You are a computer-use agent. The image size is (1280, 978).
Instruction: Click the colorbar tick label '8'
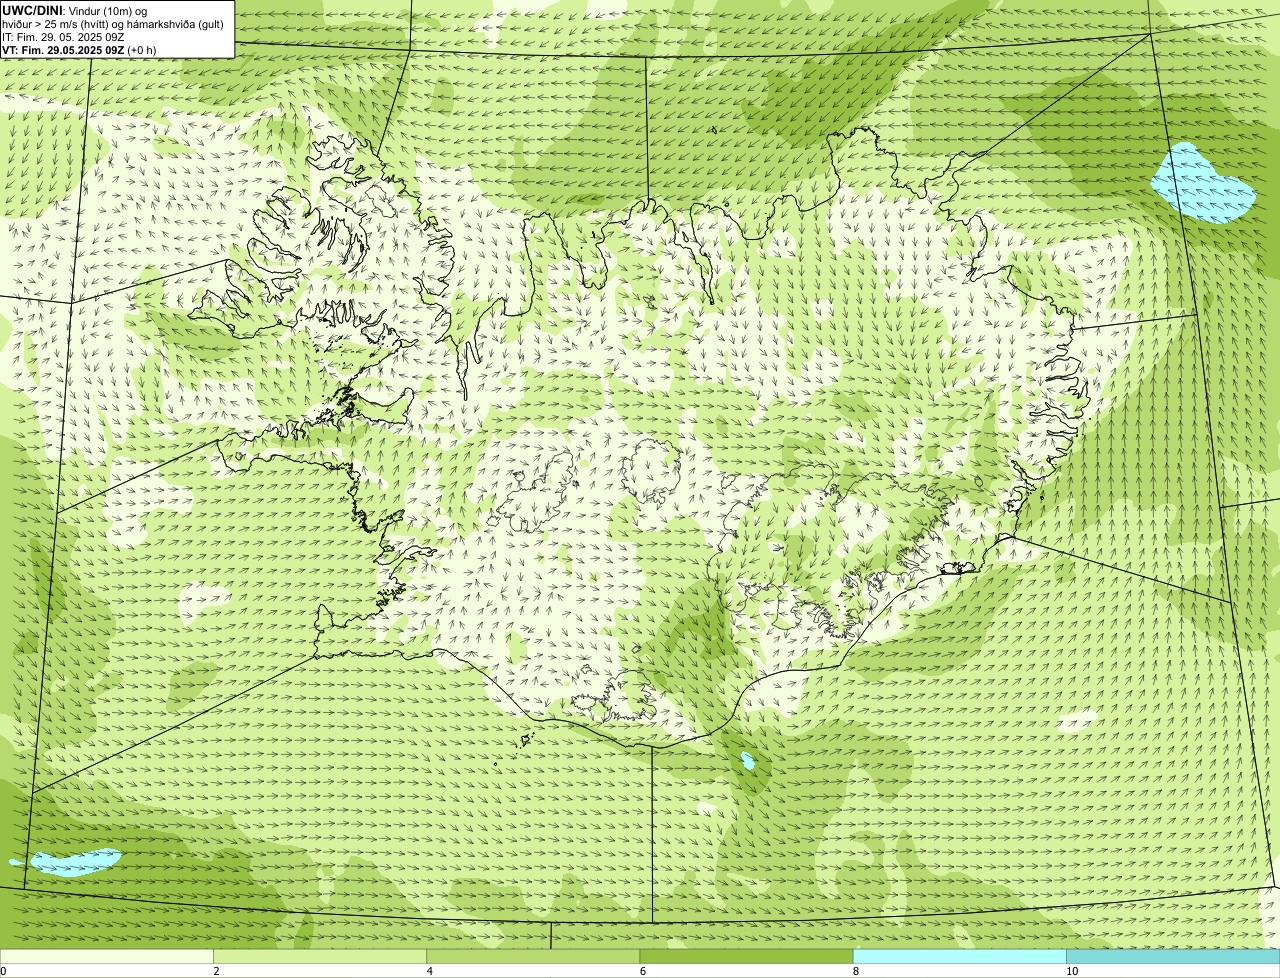click(x=855, y=971)
